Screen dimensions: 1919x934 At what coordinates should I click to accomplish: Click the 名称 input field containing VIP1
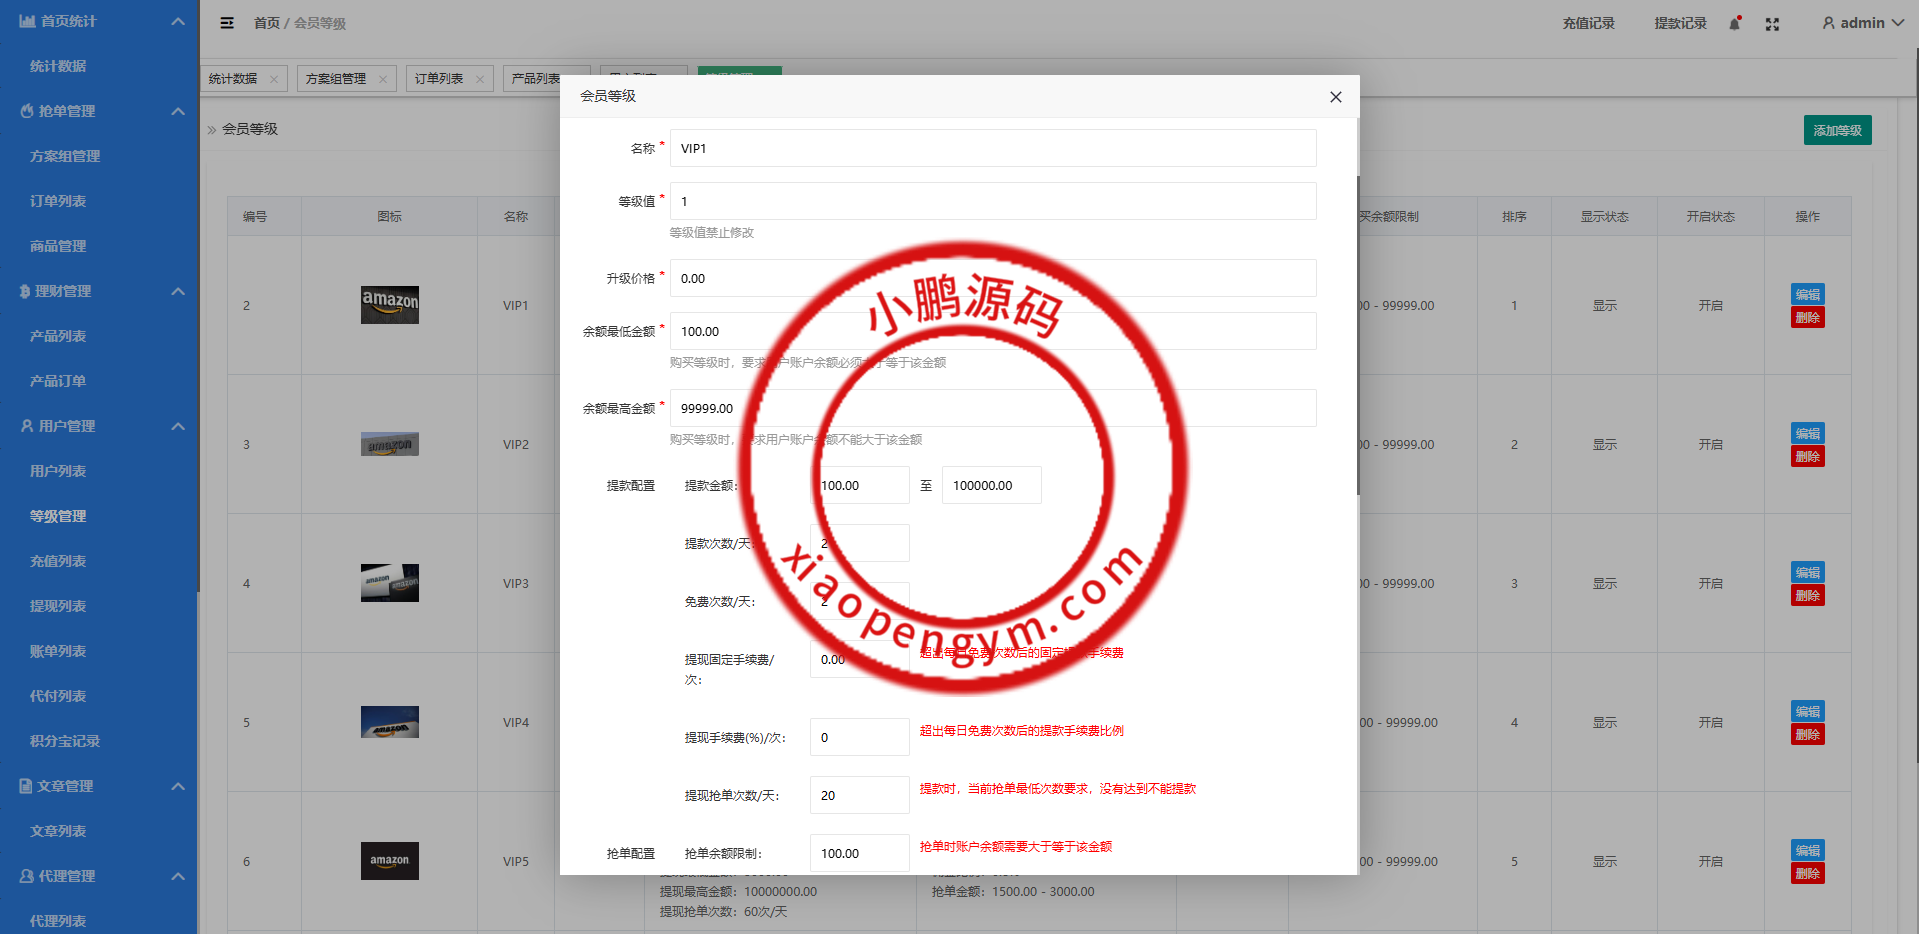point(992,148)
